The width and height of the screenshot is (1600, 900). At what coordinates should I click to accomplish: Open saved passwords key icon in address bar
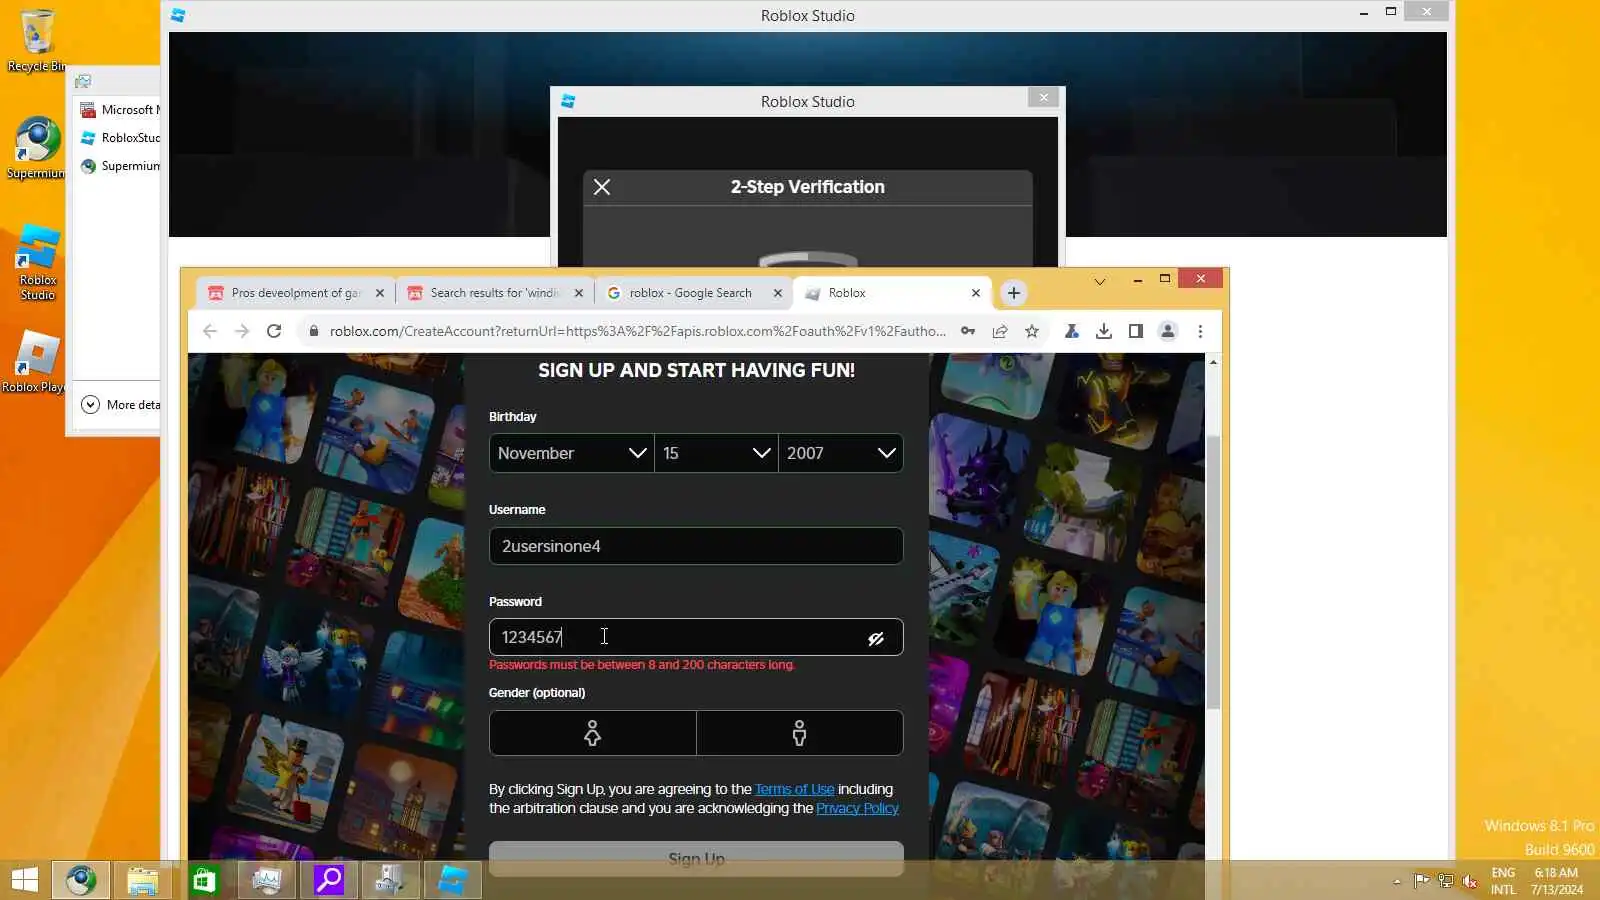click(x=968, y=331)
